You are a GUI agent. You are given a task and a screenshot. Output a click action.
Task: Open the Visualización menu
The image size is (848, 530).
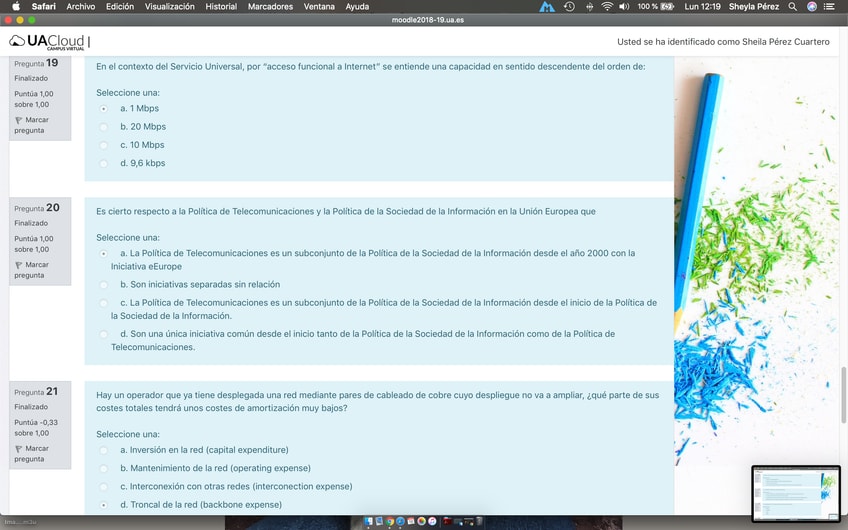[169, 6]
